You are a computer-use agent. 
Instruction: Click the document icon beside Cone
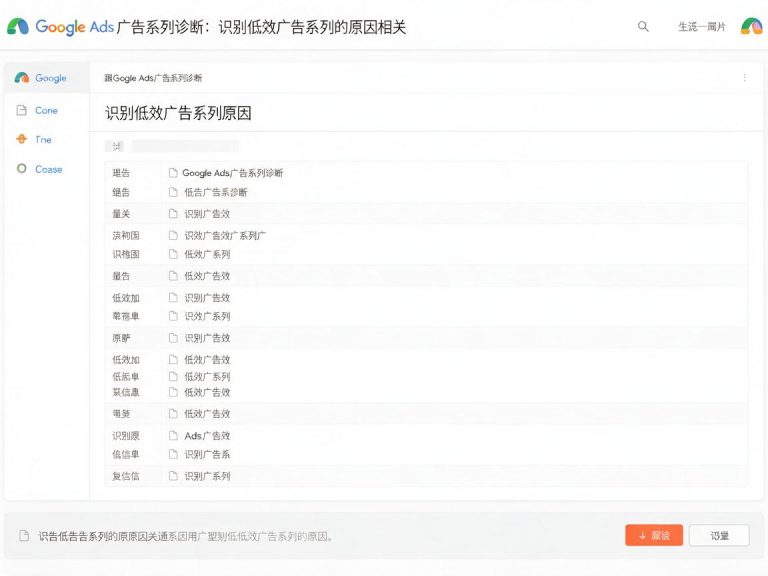(x=22, y=110)
